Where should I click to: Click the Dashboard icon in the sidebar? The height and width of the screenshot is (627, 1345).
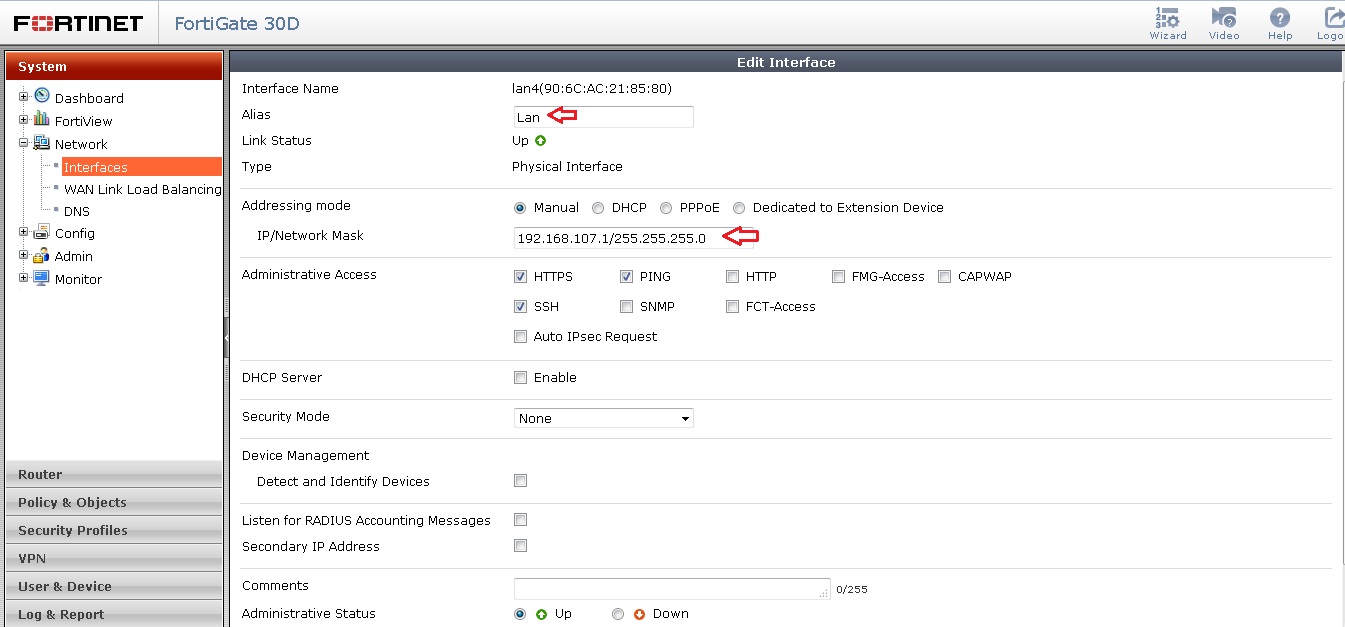click(x=40, y=98)
